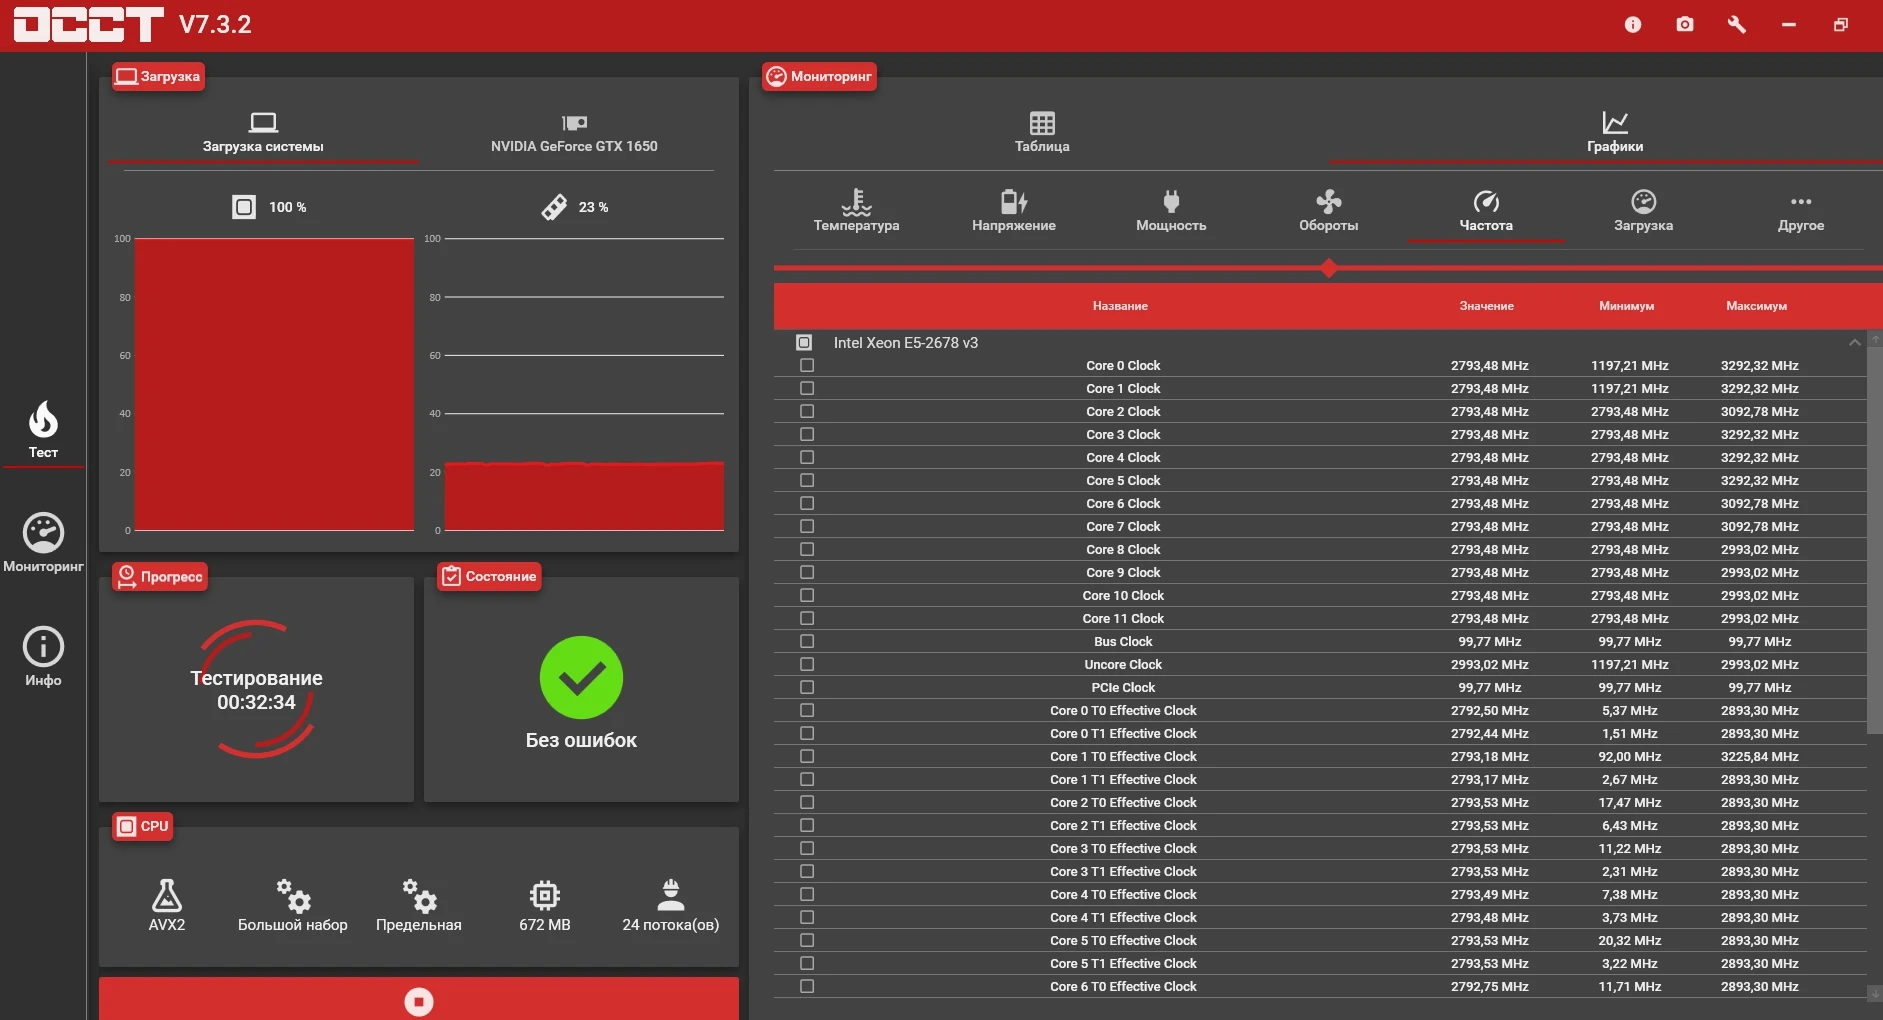Image resolution: width=1883 pixels, height=1020 pixels.
Task: Sort by the Минимум column header
Action: click(x=1626, y=306)
